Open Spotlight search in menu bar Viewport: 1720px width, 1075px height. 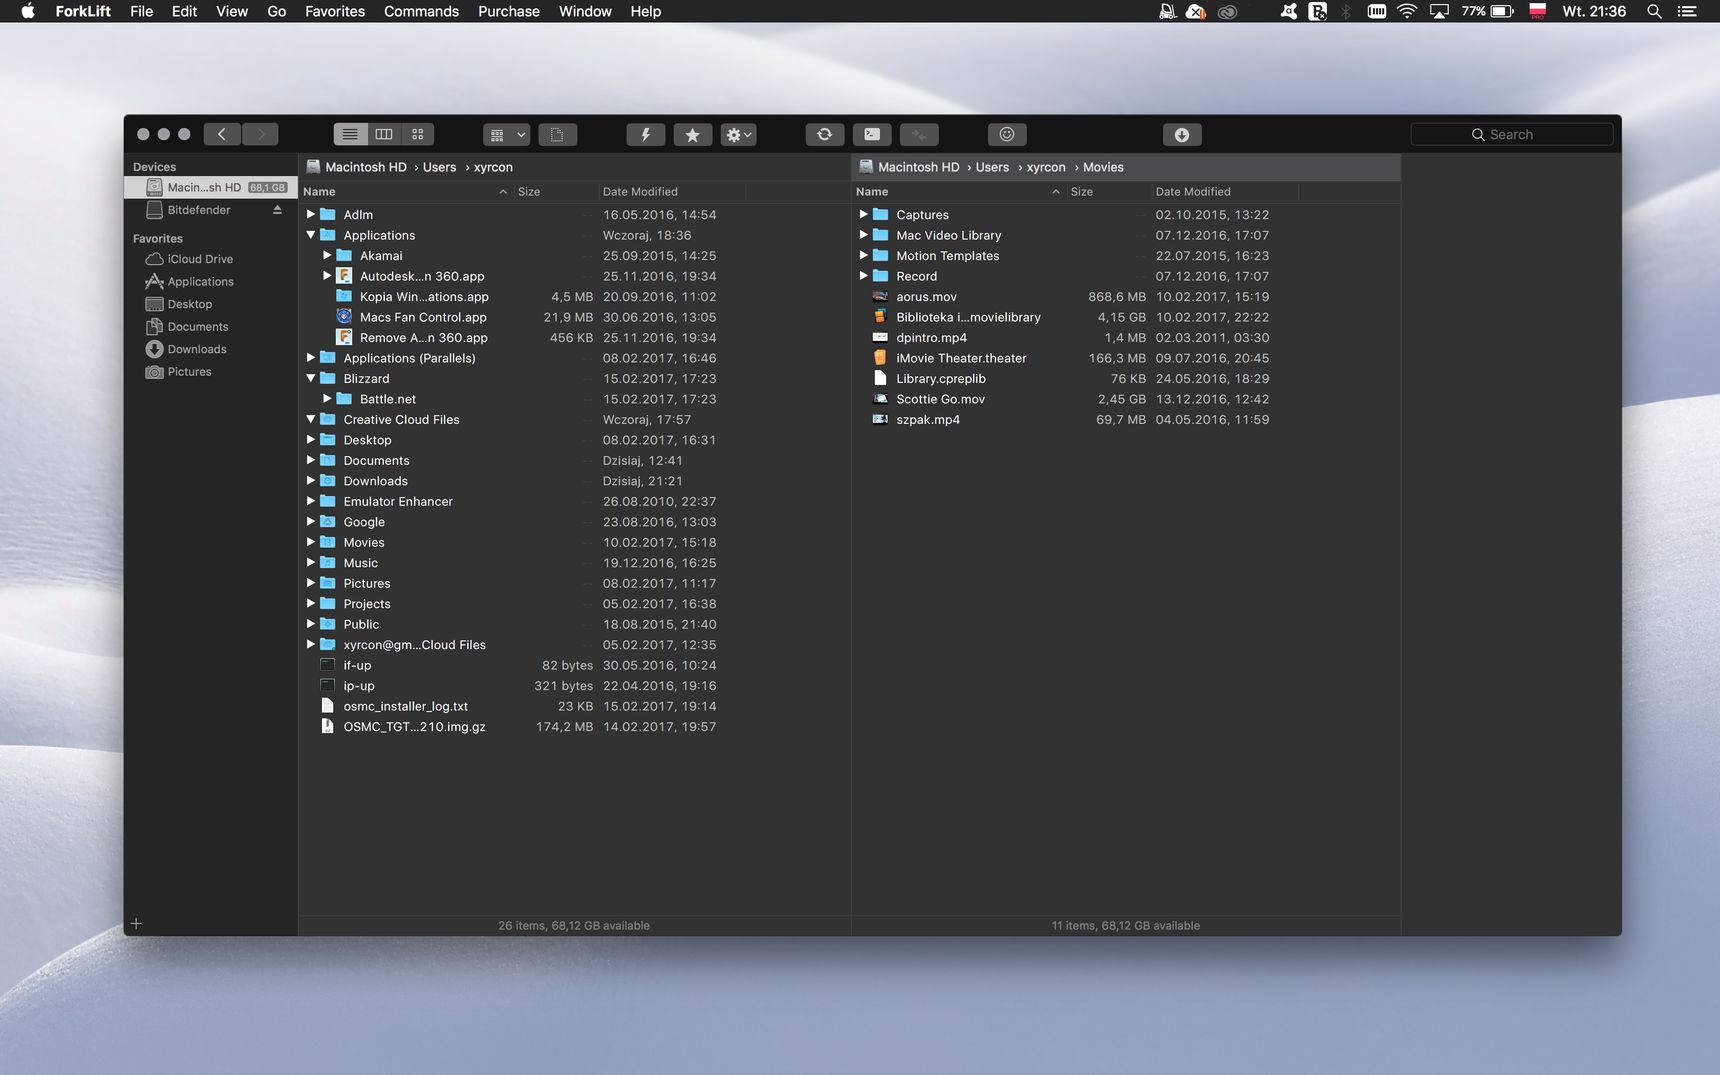pos(1655,11)
